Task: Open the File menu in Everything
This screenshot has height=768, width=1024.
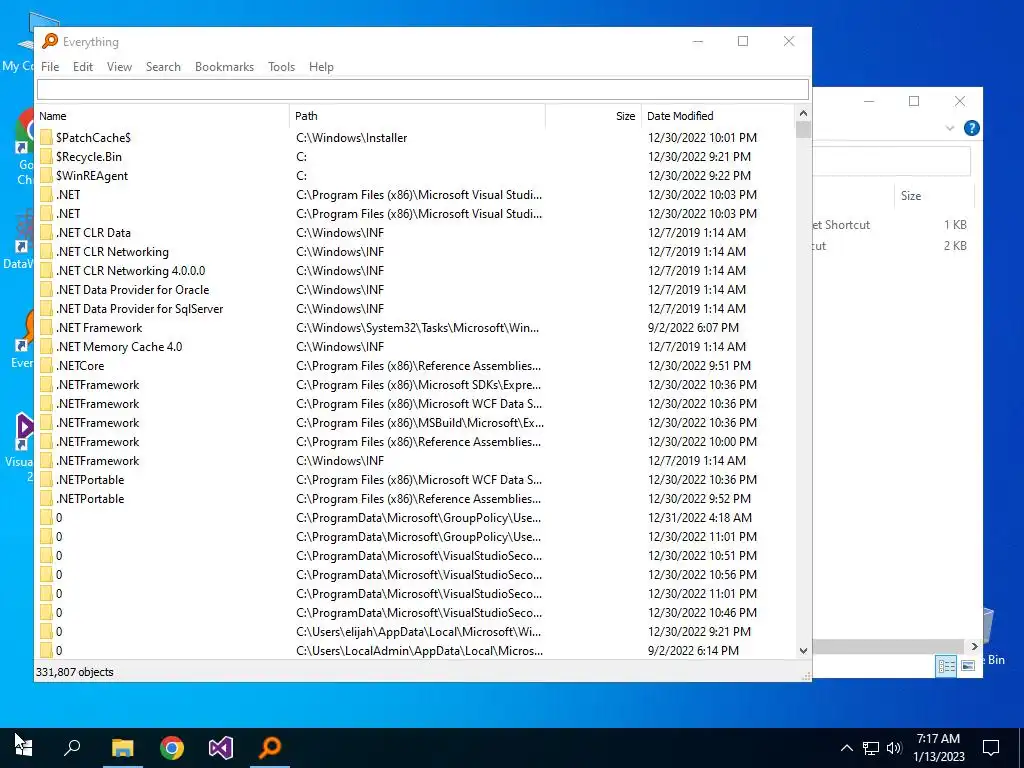Action: click(50, 67)
